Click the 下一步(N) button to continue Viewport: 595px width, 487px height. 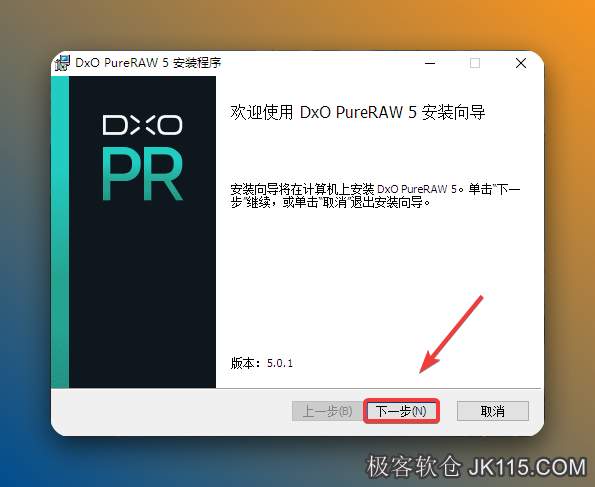pos(401,411)
